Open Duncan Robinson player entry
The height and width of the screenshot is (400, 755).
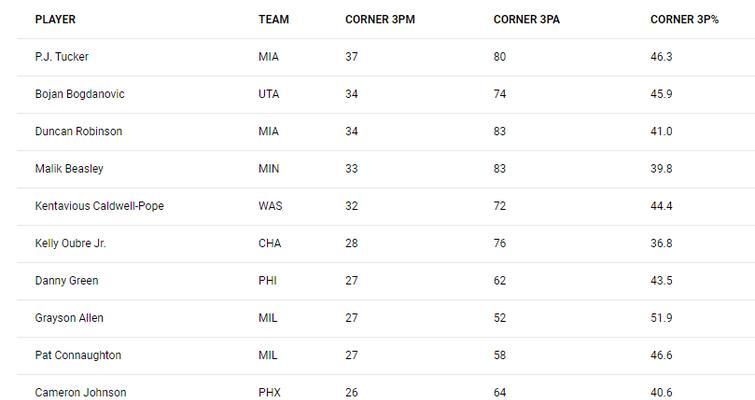pyautogui.click(x=78, y=131)
